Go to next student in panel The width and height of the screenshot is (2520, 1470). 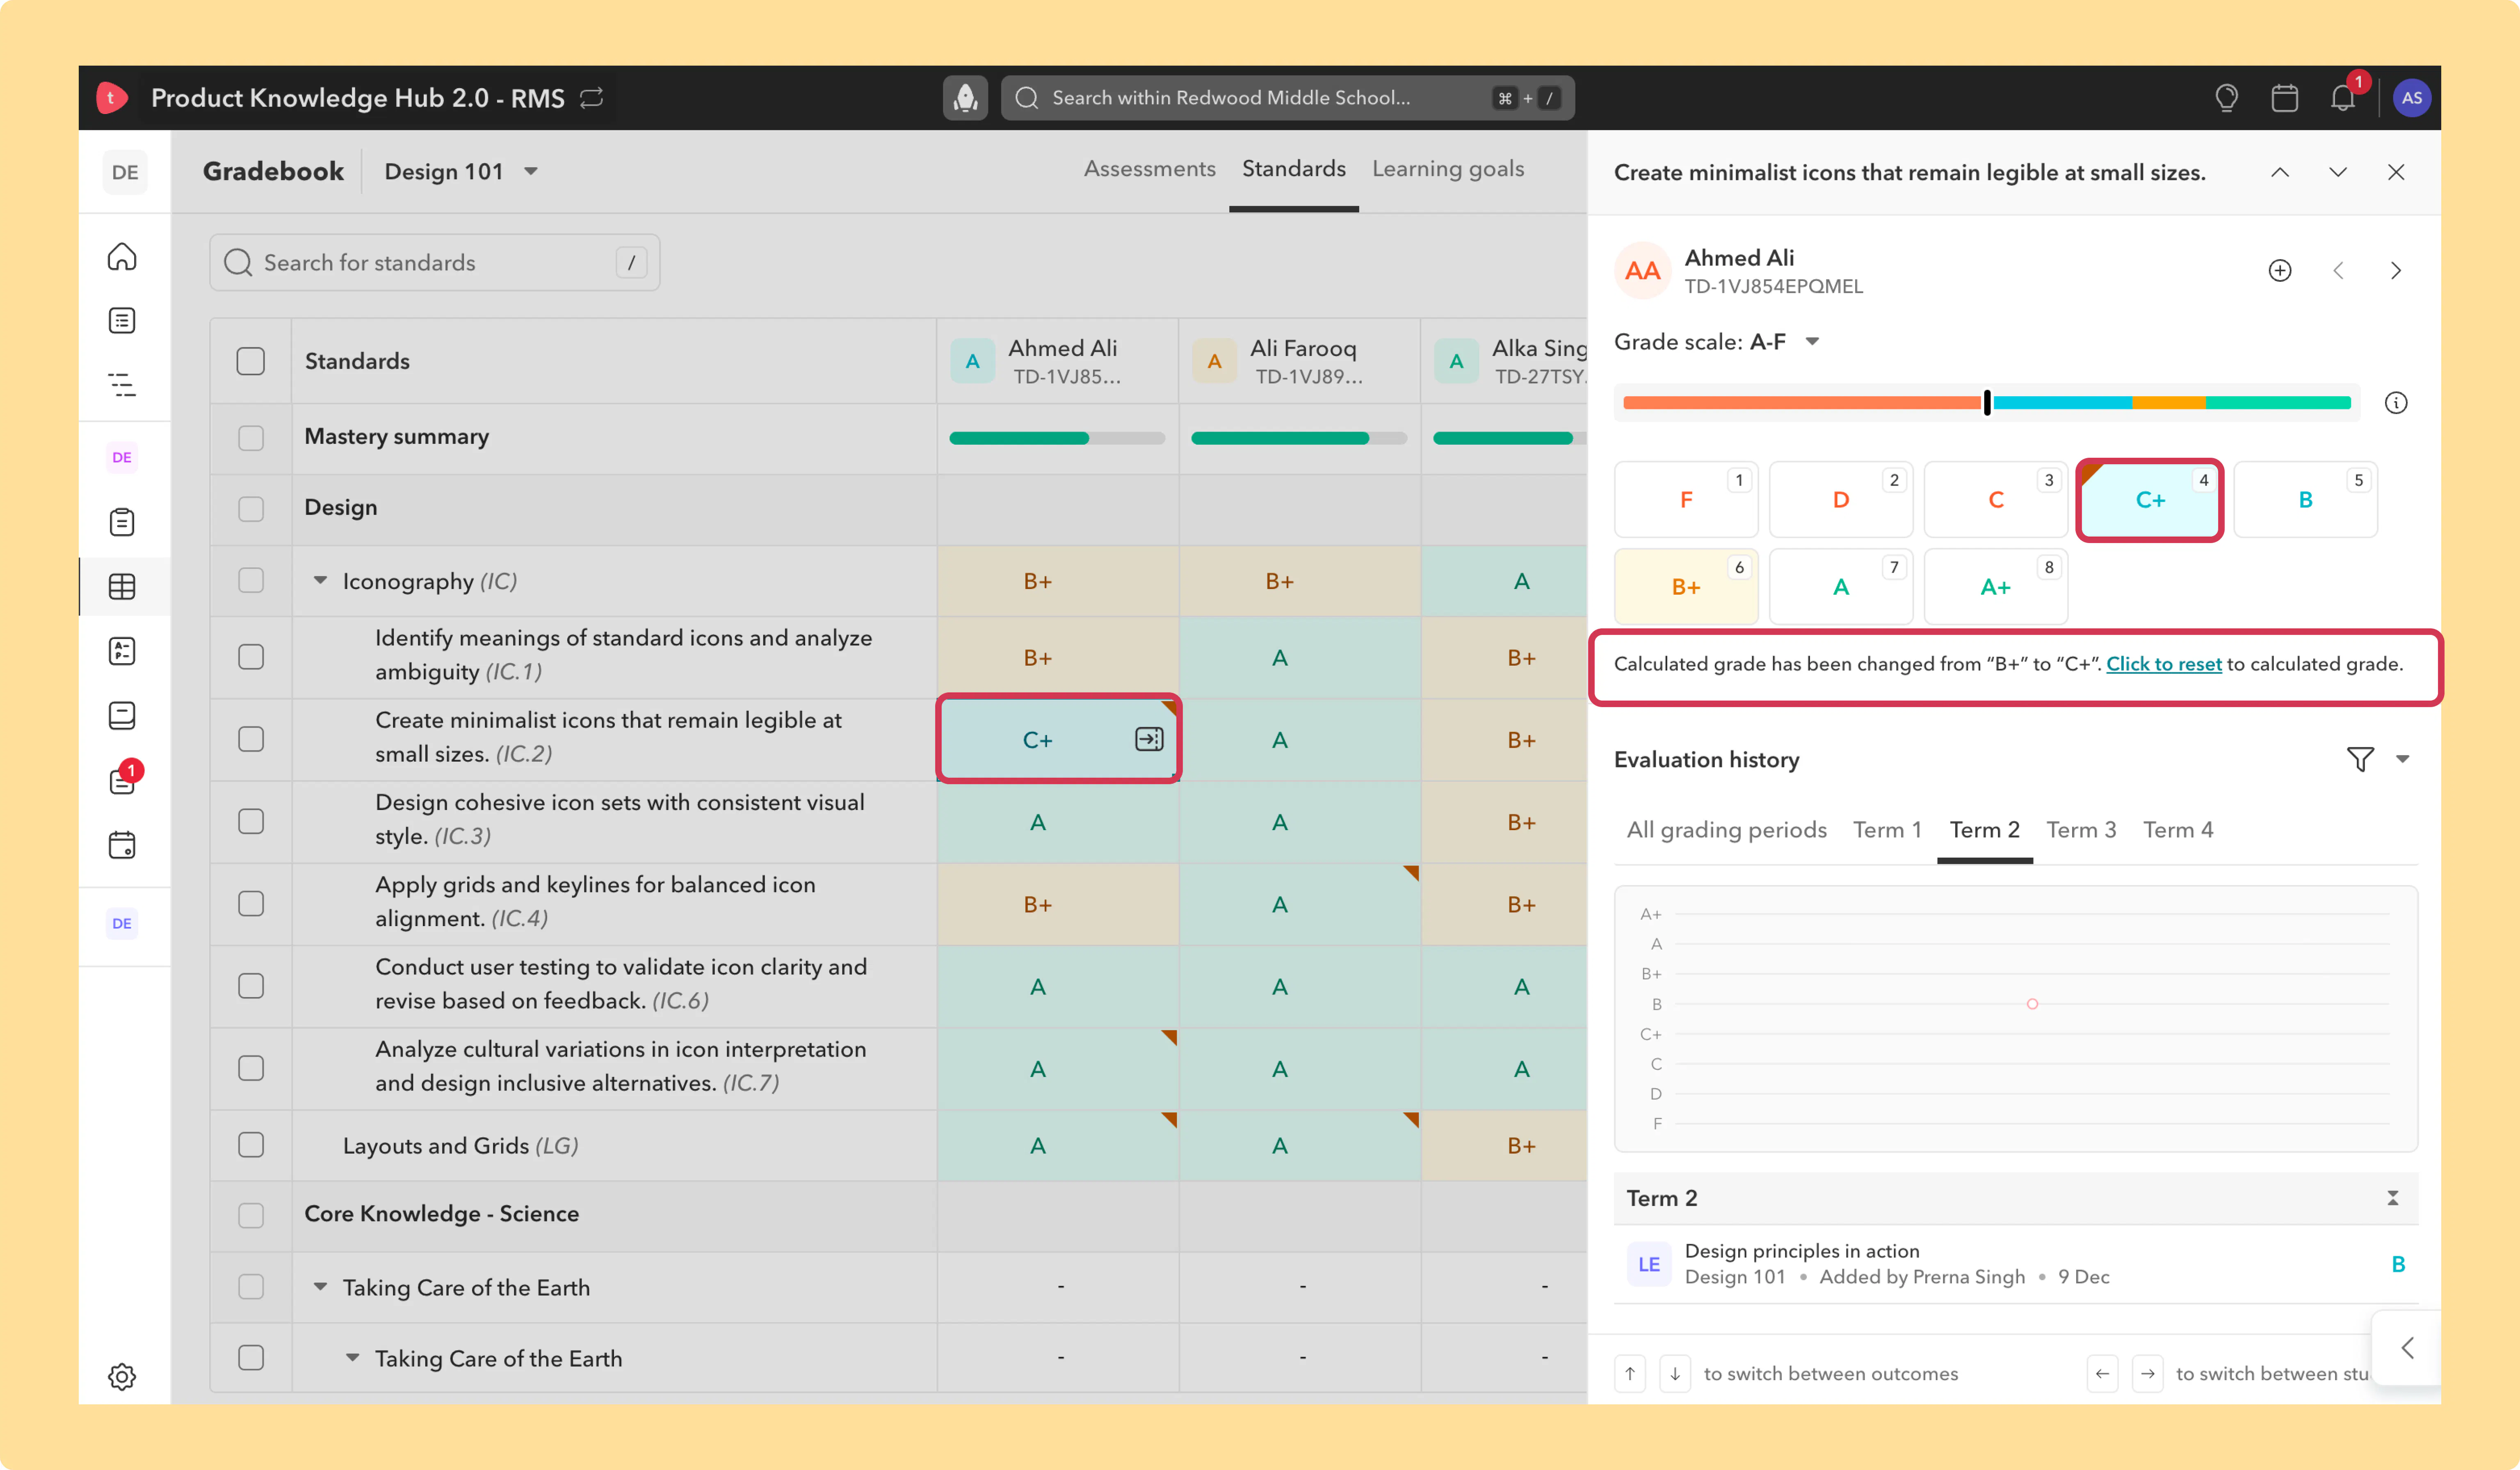pos(2396,271)
